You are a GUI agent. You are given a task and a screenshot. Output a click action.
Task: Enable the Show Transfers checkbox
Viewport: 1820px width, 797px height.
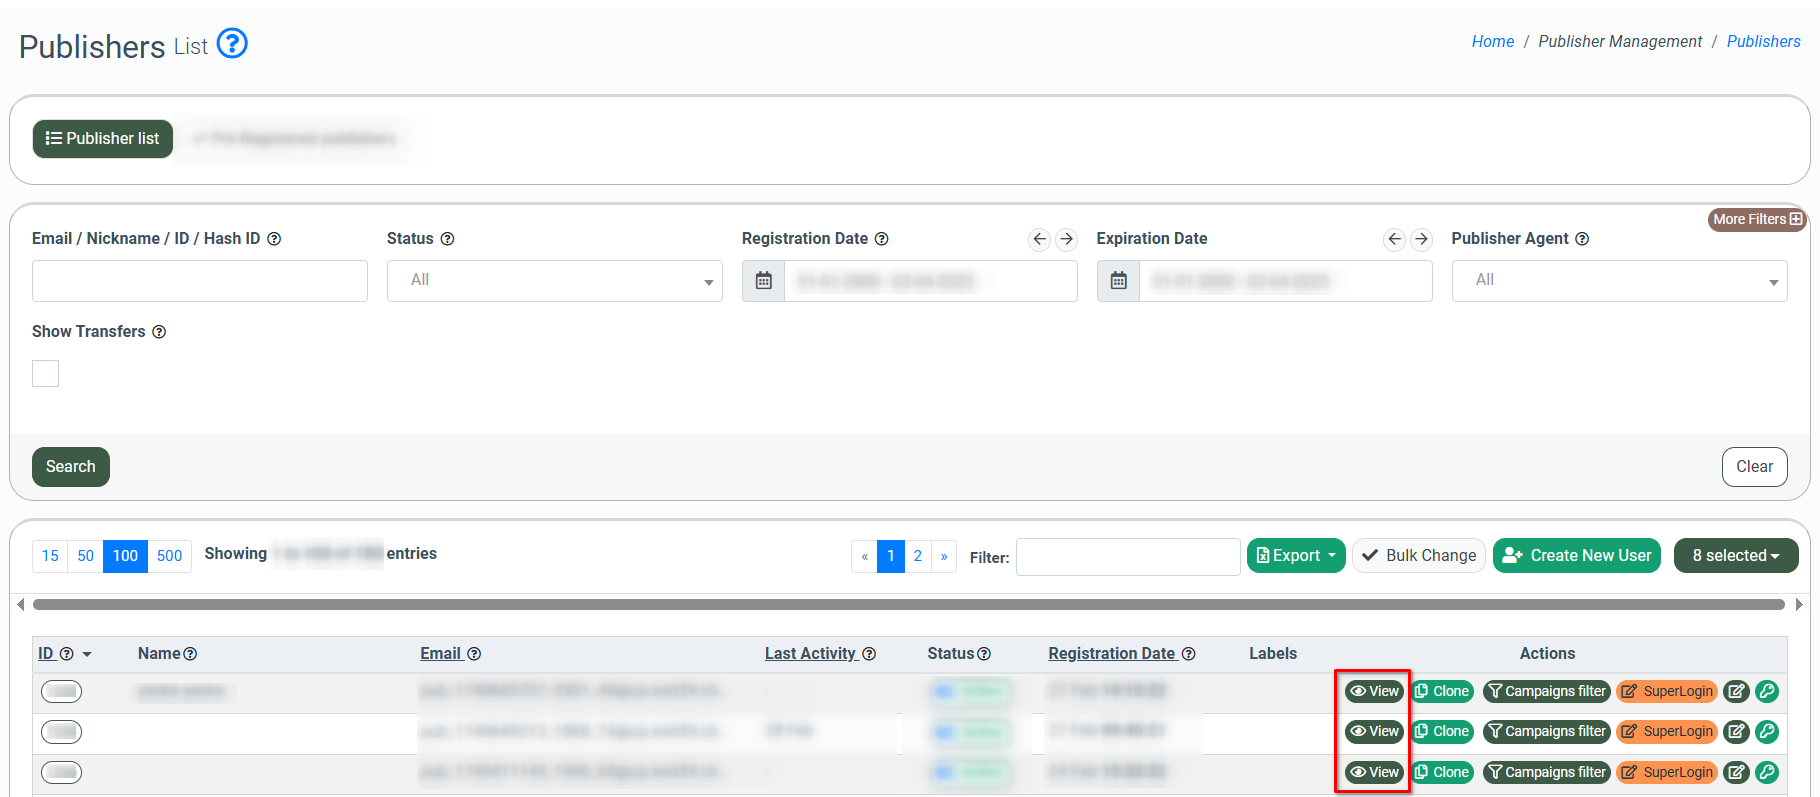tap(46, 374)
